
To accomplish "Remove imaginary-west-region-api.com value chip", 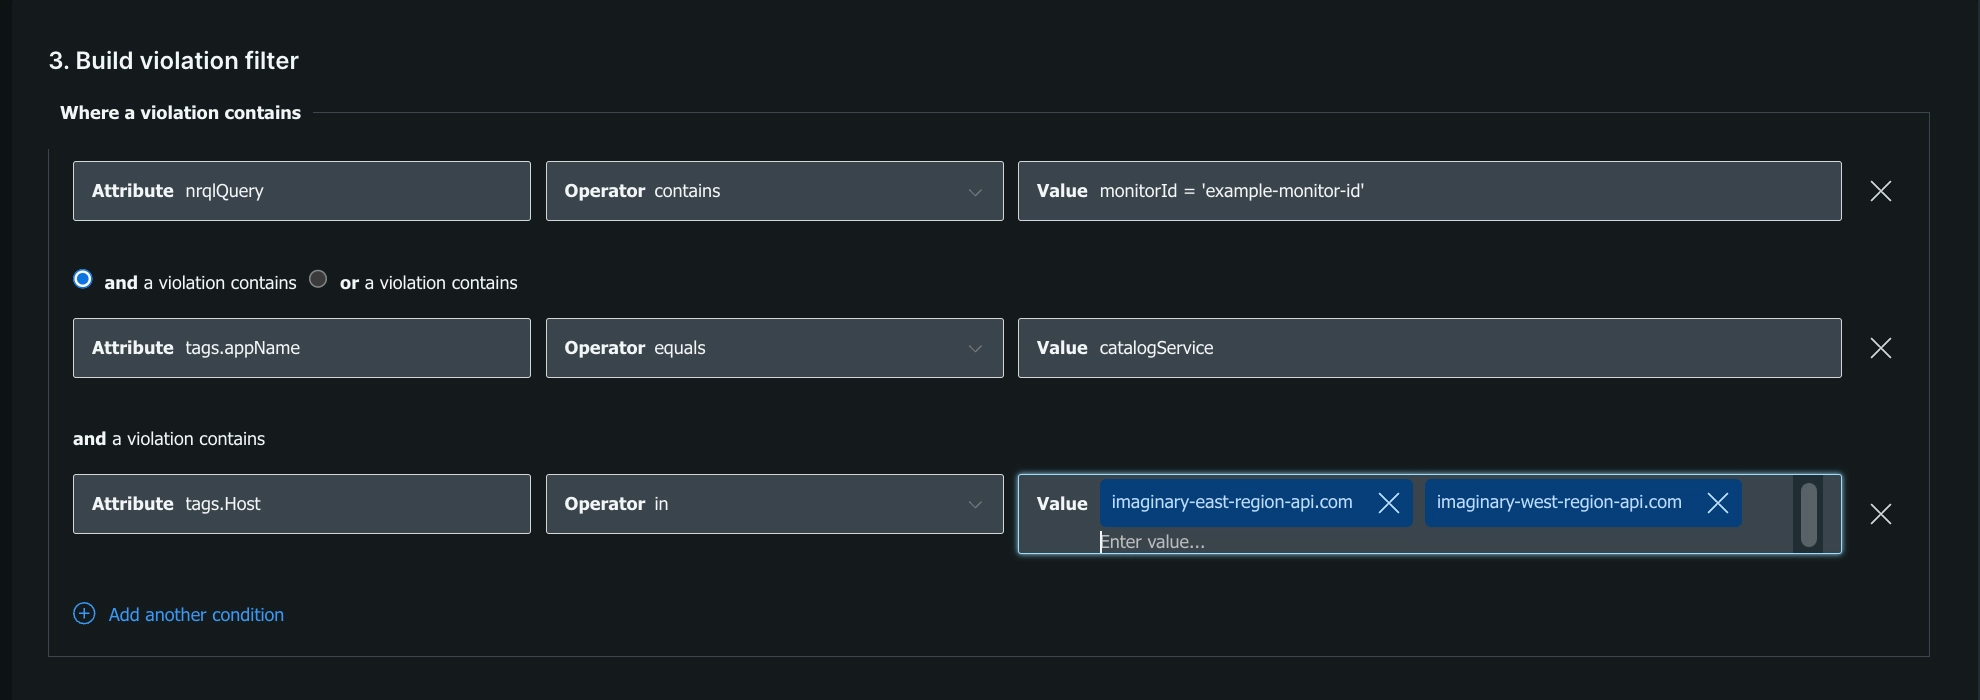I will (x=1717, y=503).
